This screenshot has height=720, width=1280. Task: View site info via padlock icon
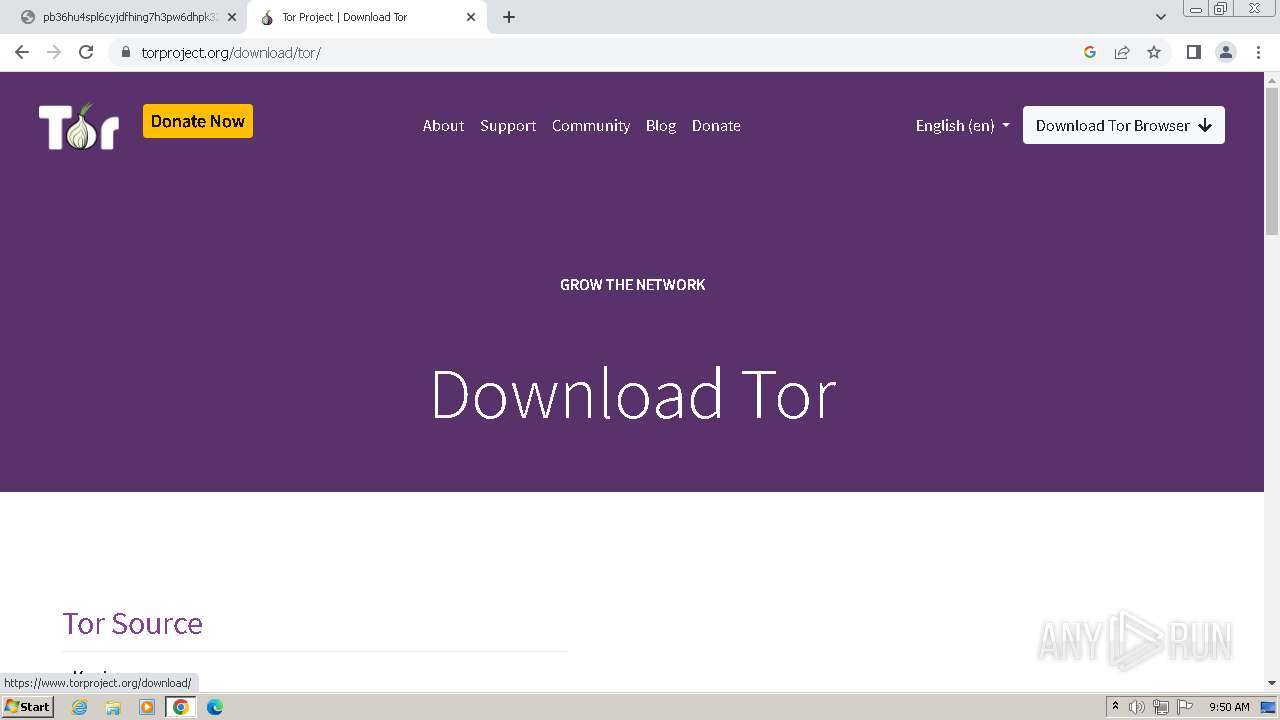point(126,52)
